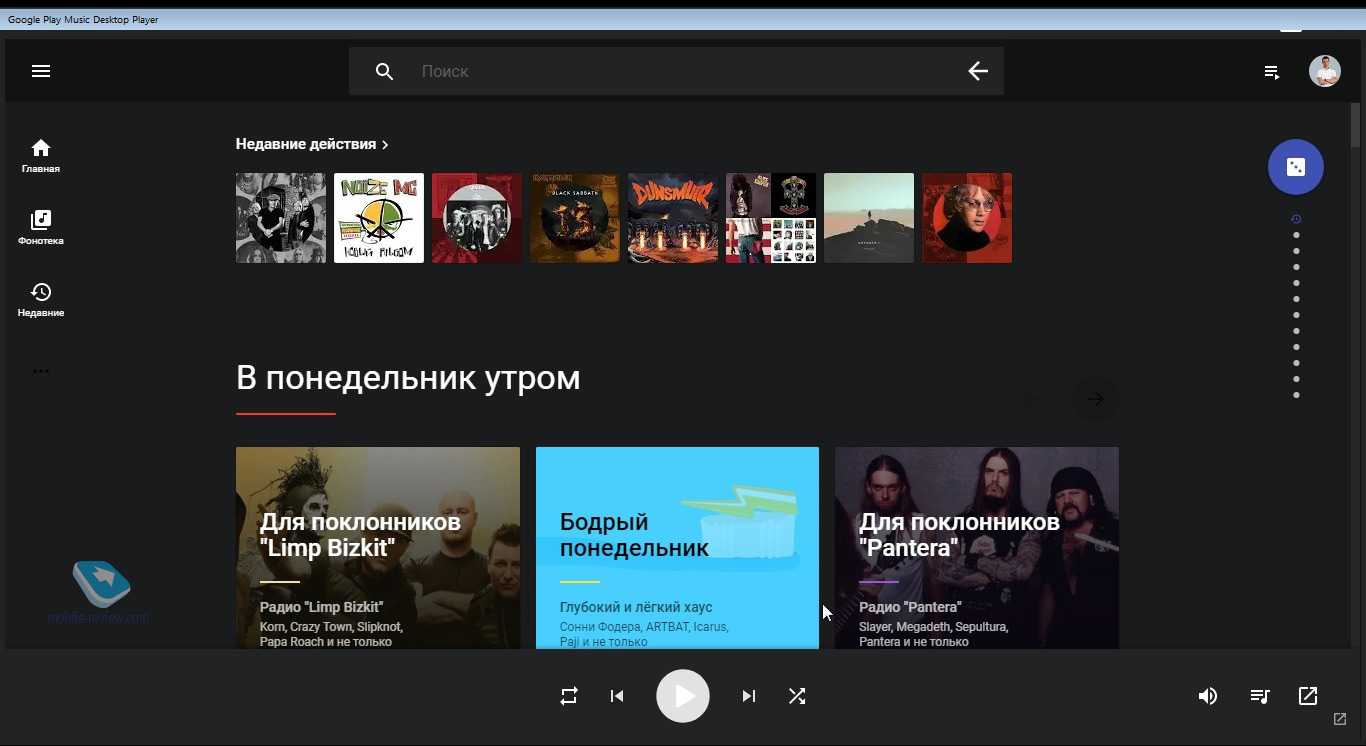Click the search magnifier icon

click(385, 72)
